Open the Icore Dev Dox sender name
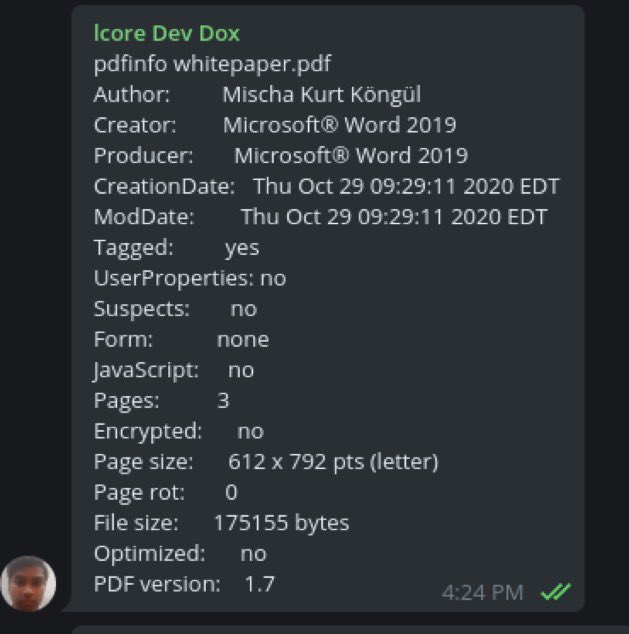This screenshot has width=629, height=634. click(x=167, y=33)
